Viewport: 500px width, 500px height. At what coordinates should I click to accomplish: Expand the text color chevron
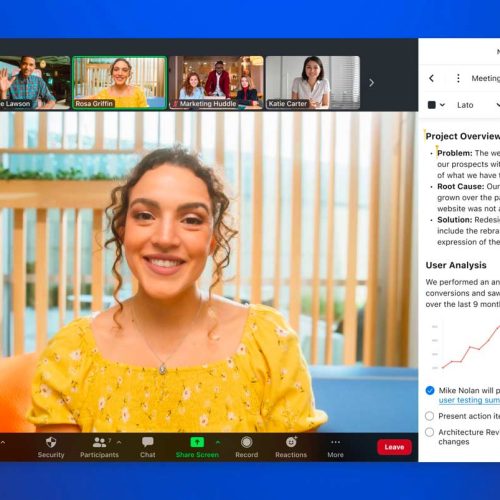click(x=442, y=105)
